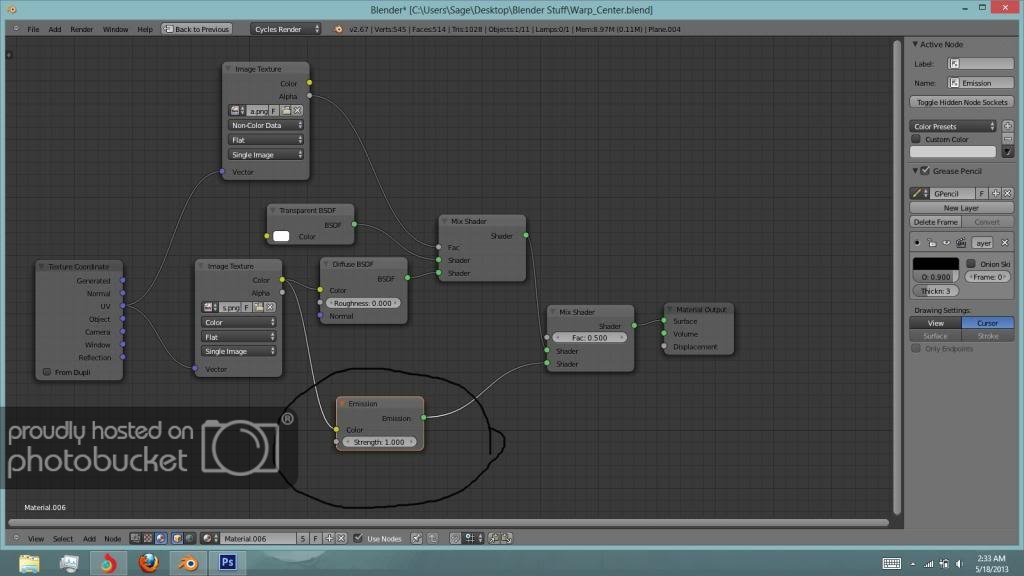Collapse Transparent BSDF node
The width and height of the screenshot is (1024, 576).
pyautogui.click(x=272, y=210)
